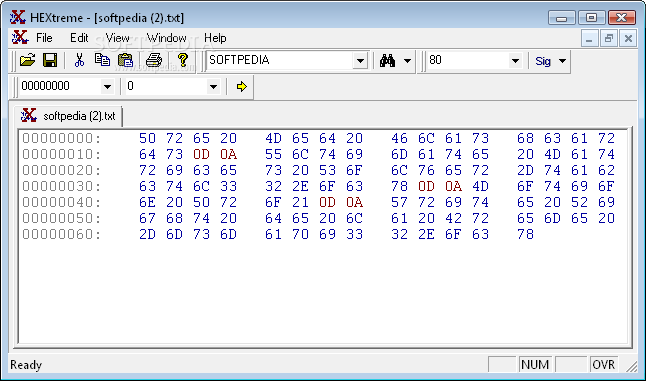
Task: Select byte 2D in row 00000020
Action: tap(525, 171)
